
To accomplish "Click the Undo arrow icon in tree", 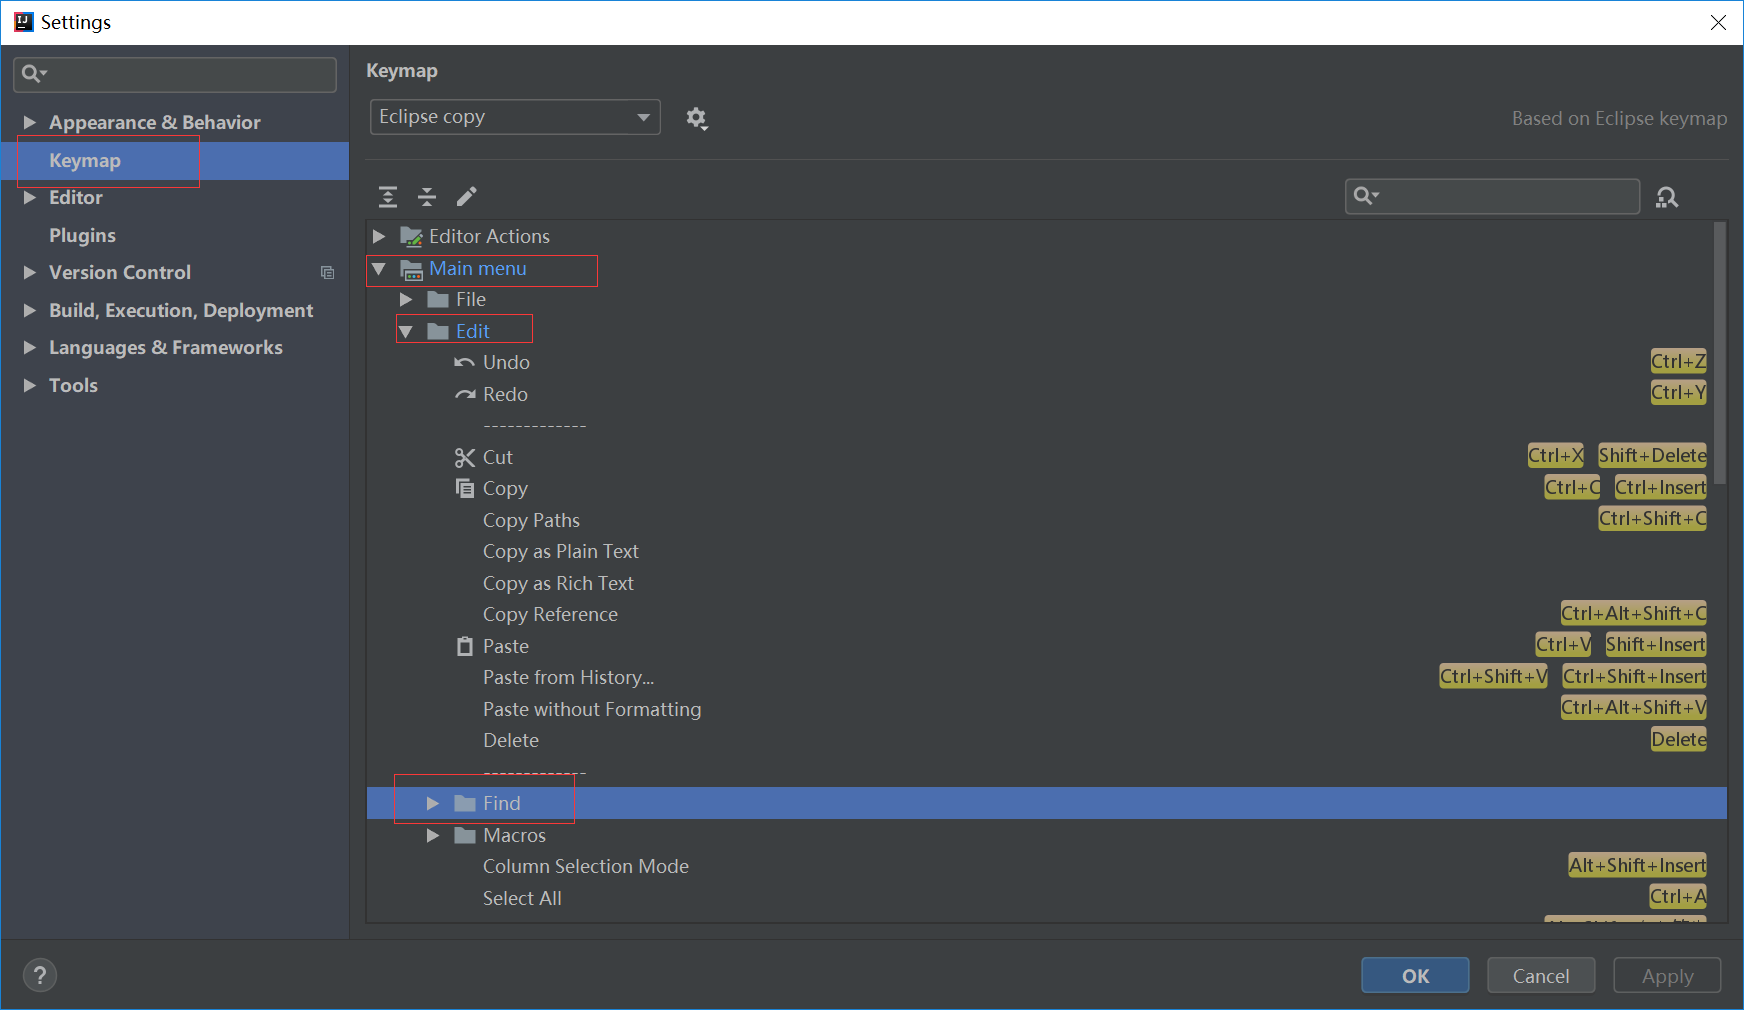I will pos(464,362).
